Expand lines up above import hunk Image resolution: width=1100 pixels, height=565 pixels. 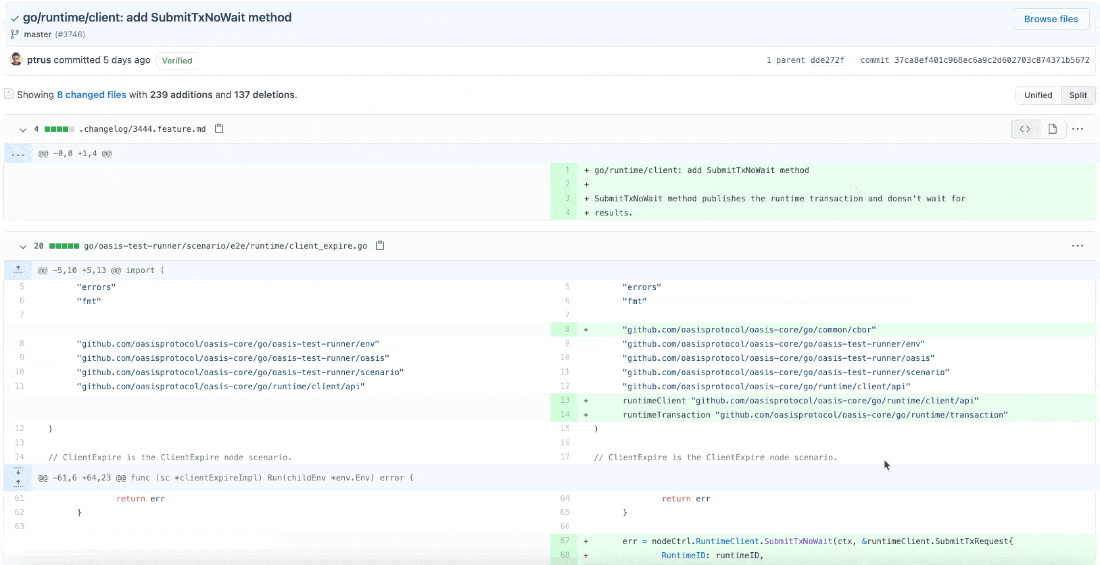pos(18,270)
